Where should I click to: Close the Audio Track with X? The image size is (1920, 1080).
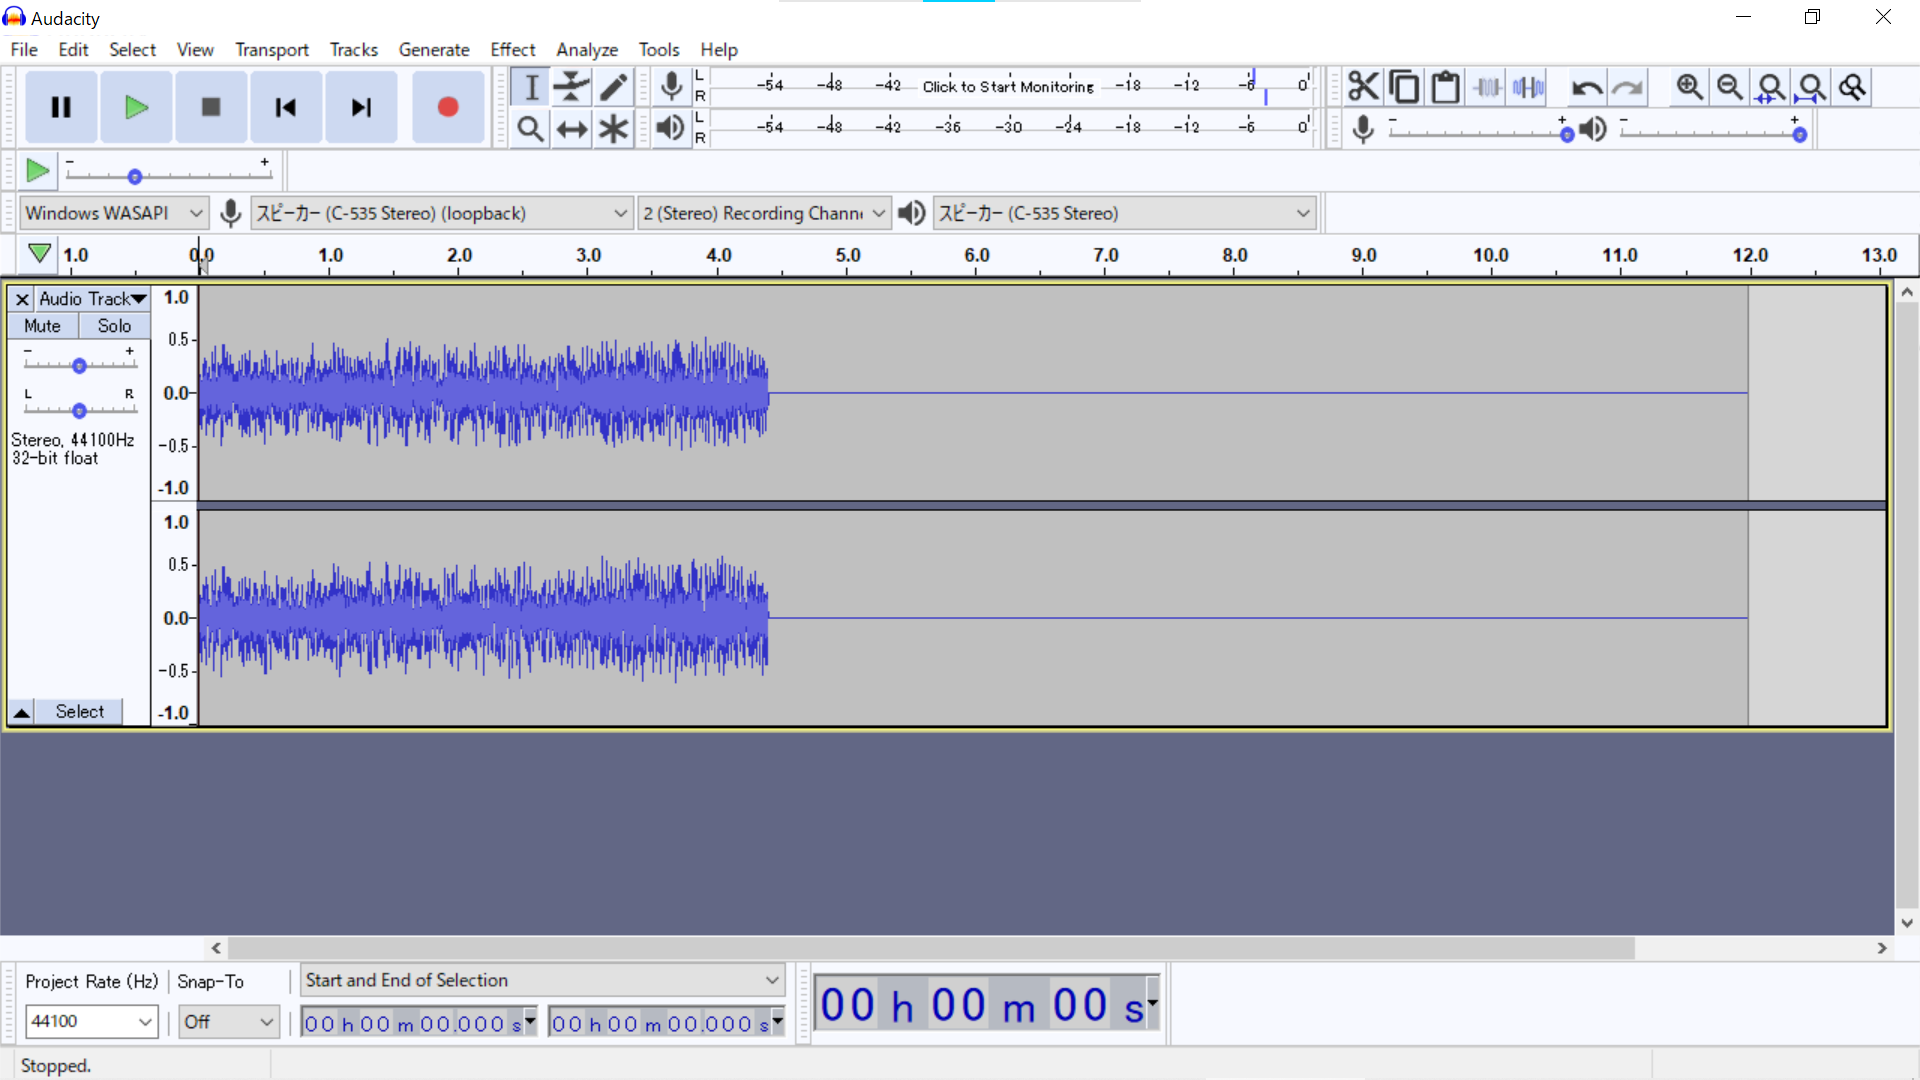click(x=22, y=299)
